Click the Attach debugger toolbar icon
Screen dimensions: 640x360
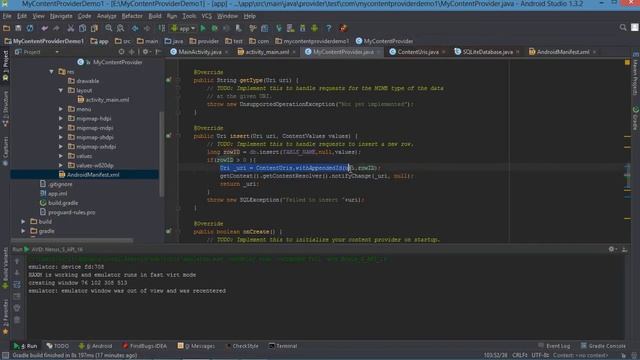pyautogui.click(x=238, y=28)
